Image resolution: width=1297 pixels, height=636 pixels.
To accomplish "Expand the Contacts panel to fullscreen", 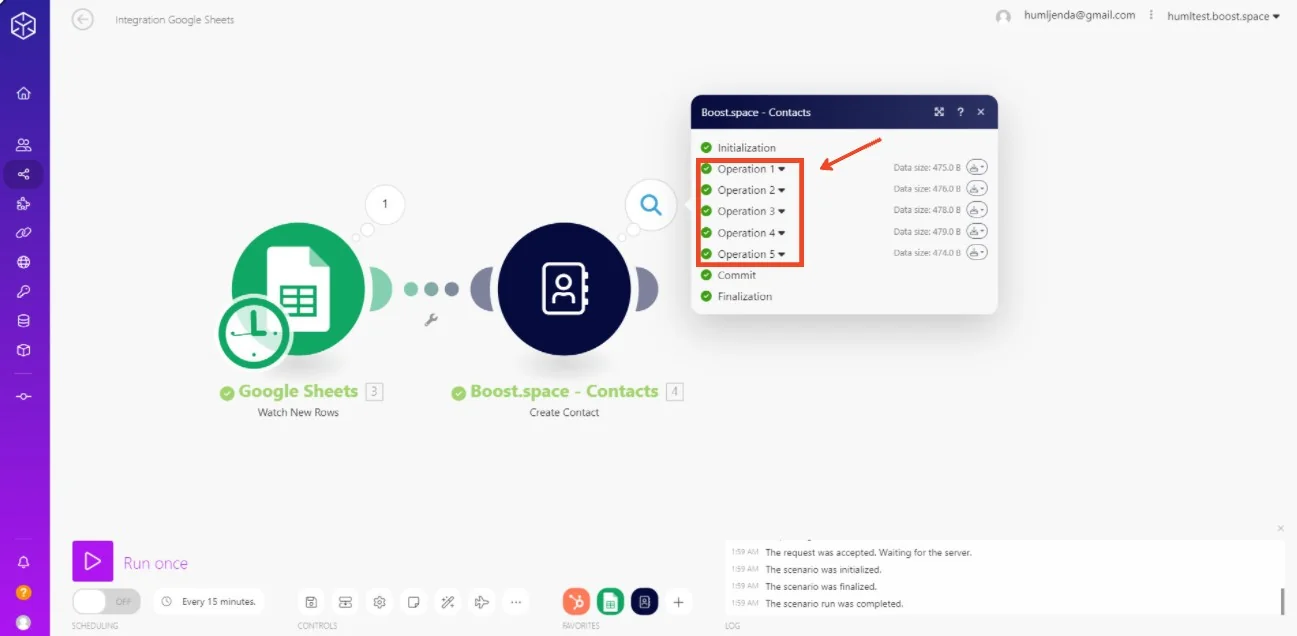I will pos(939,112).
